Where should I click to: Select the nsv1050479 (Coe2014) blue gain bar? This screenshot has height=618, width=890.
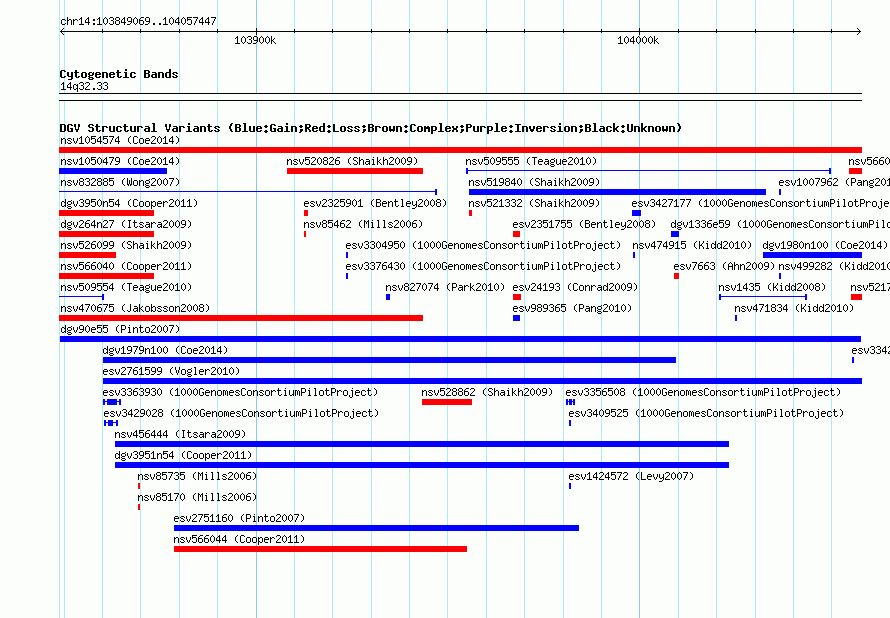click(113, 171)
